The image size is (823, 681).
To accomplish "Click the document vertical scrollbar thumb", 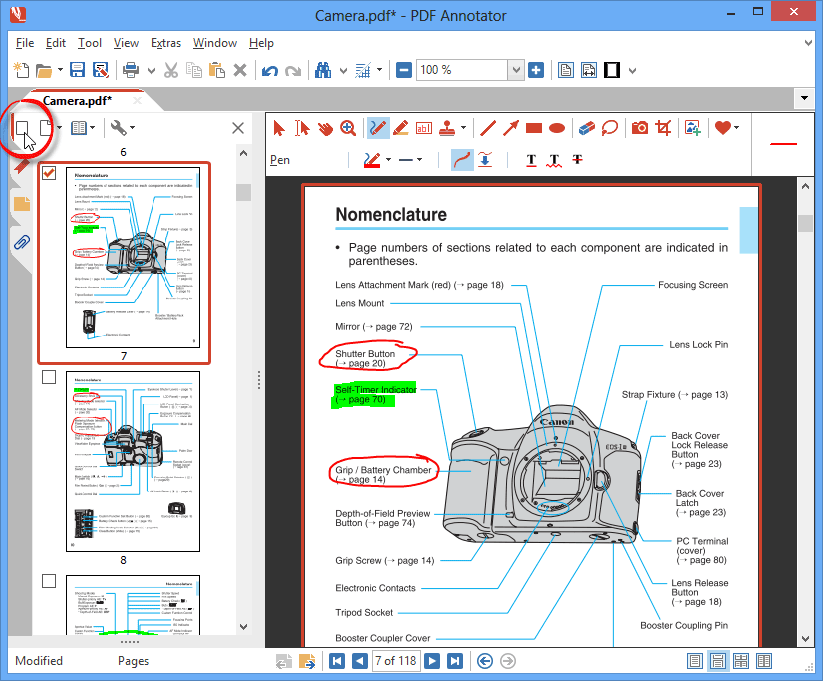I will pos(805,223).
